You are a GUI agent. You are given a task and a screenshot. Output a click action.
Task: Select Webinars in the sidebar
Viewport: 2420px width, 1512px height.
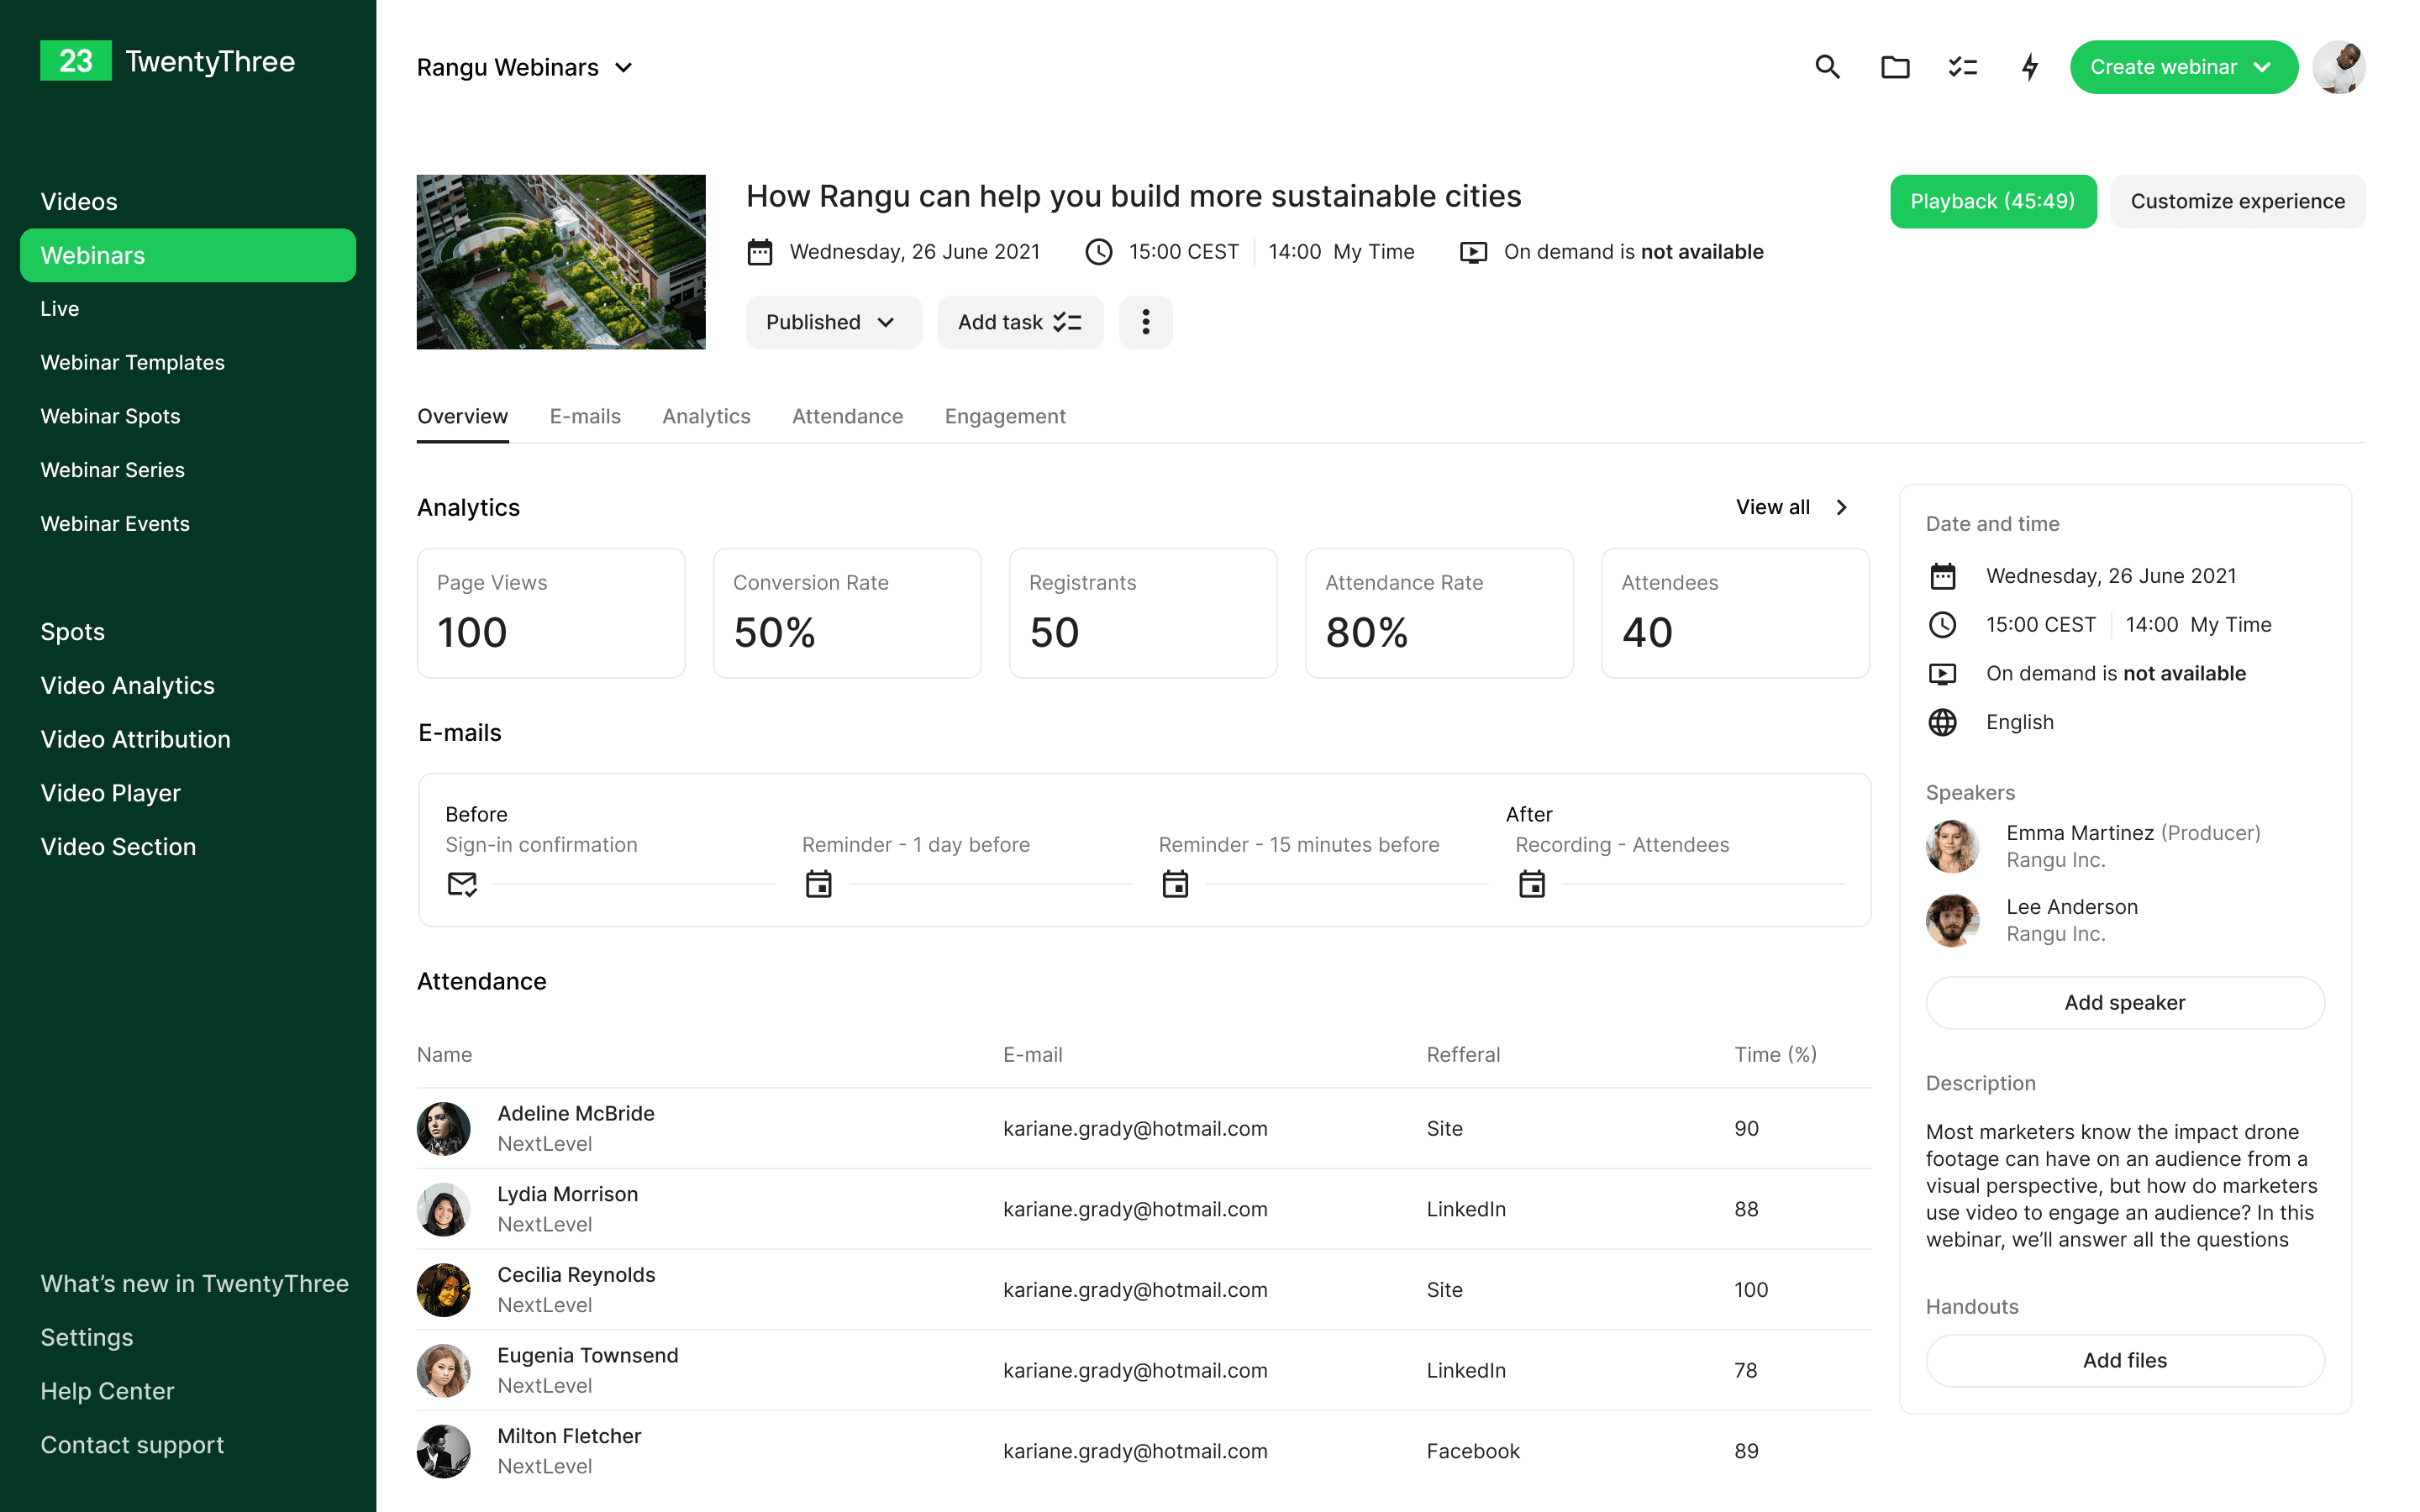(188, 255)
